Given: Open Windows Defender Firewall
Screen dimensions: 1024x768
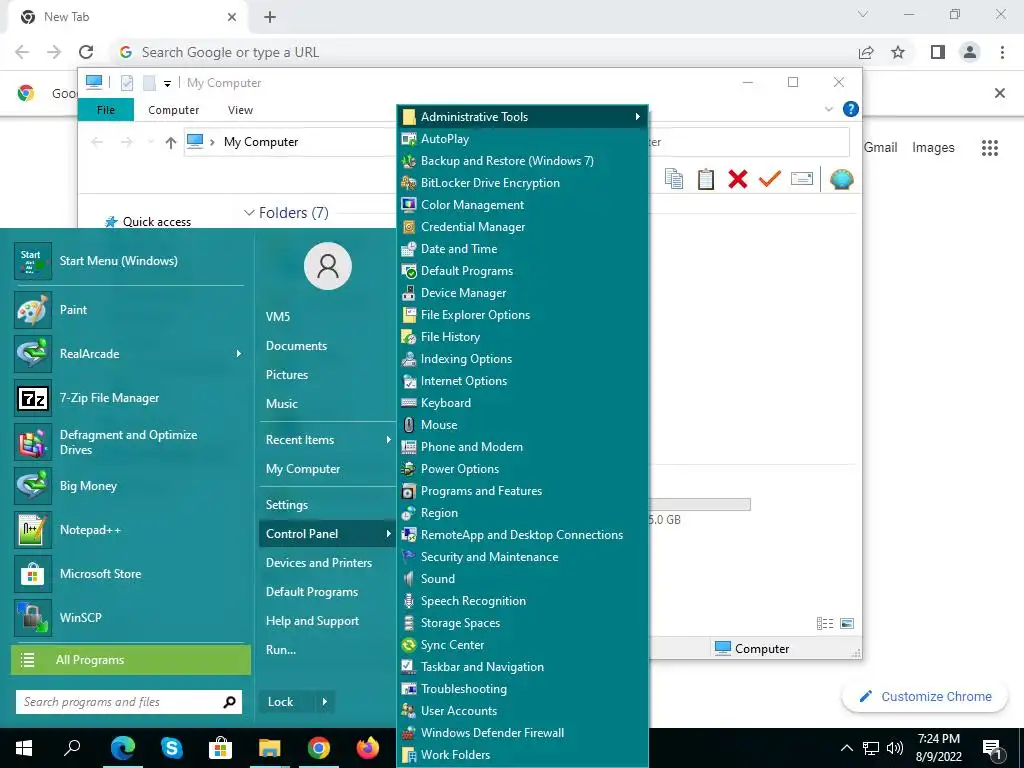Looking at the screenshot, I should [x=522, y=733].
